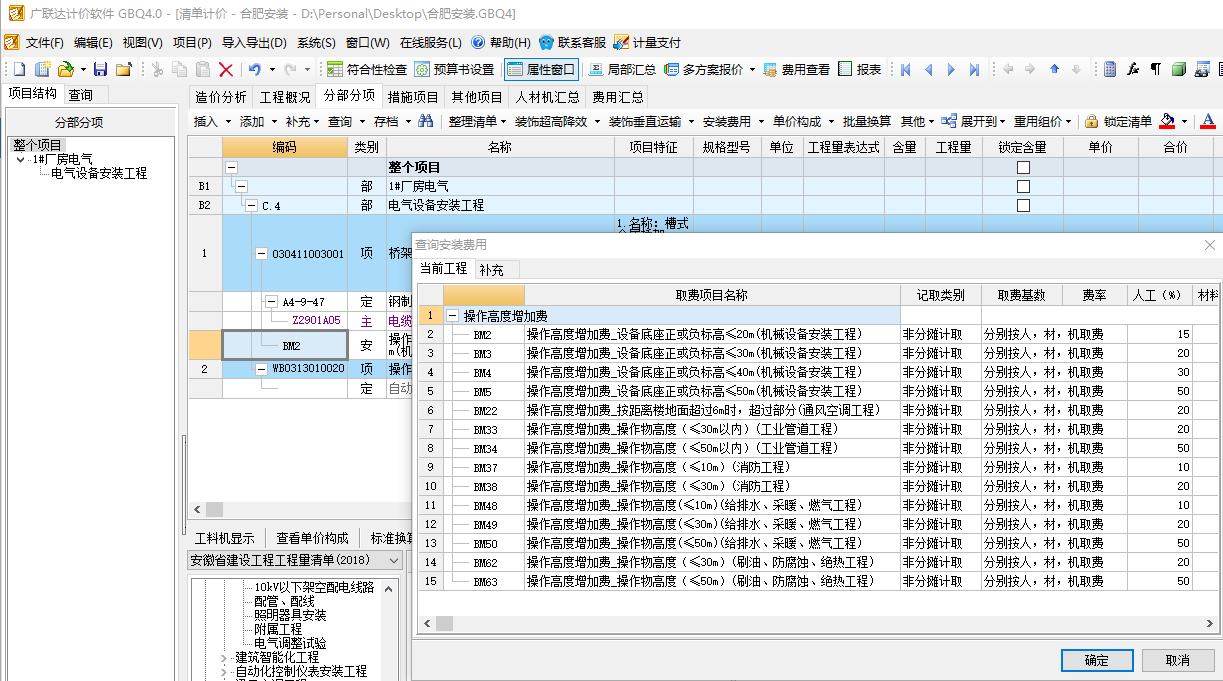Go to previous record blue arrow
The width and height of the screenshot is (1223, 681).
click(x=928, y=69)
